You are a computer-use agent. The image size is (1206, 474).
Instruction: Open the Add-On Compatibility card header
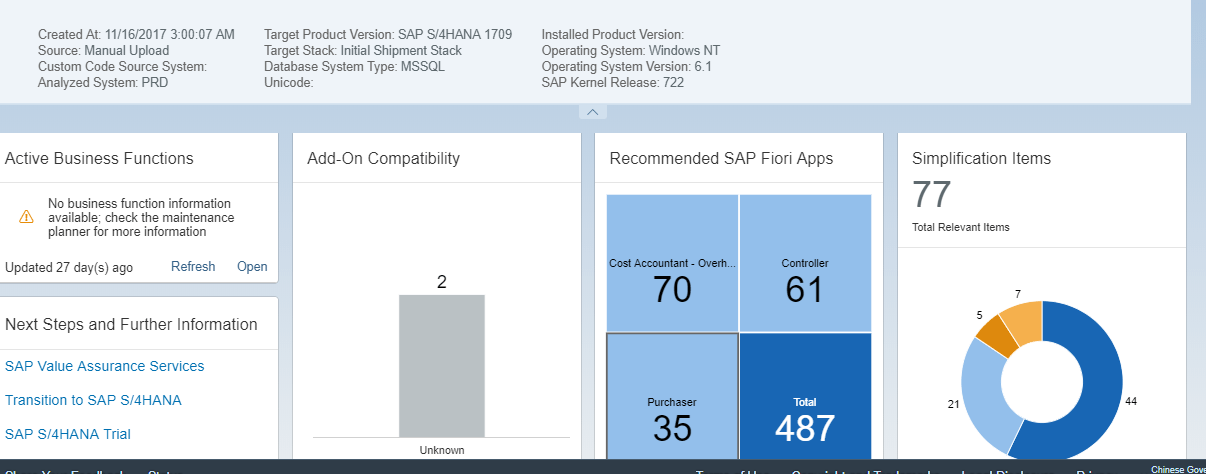[383, 158]
